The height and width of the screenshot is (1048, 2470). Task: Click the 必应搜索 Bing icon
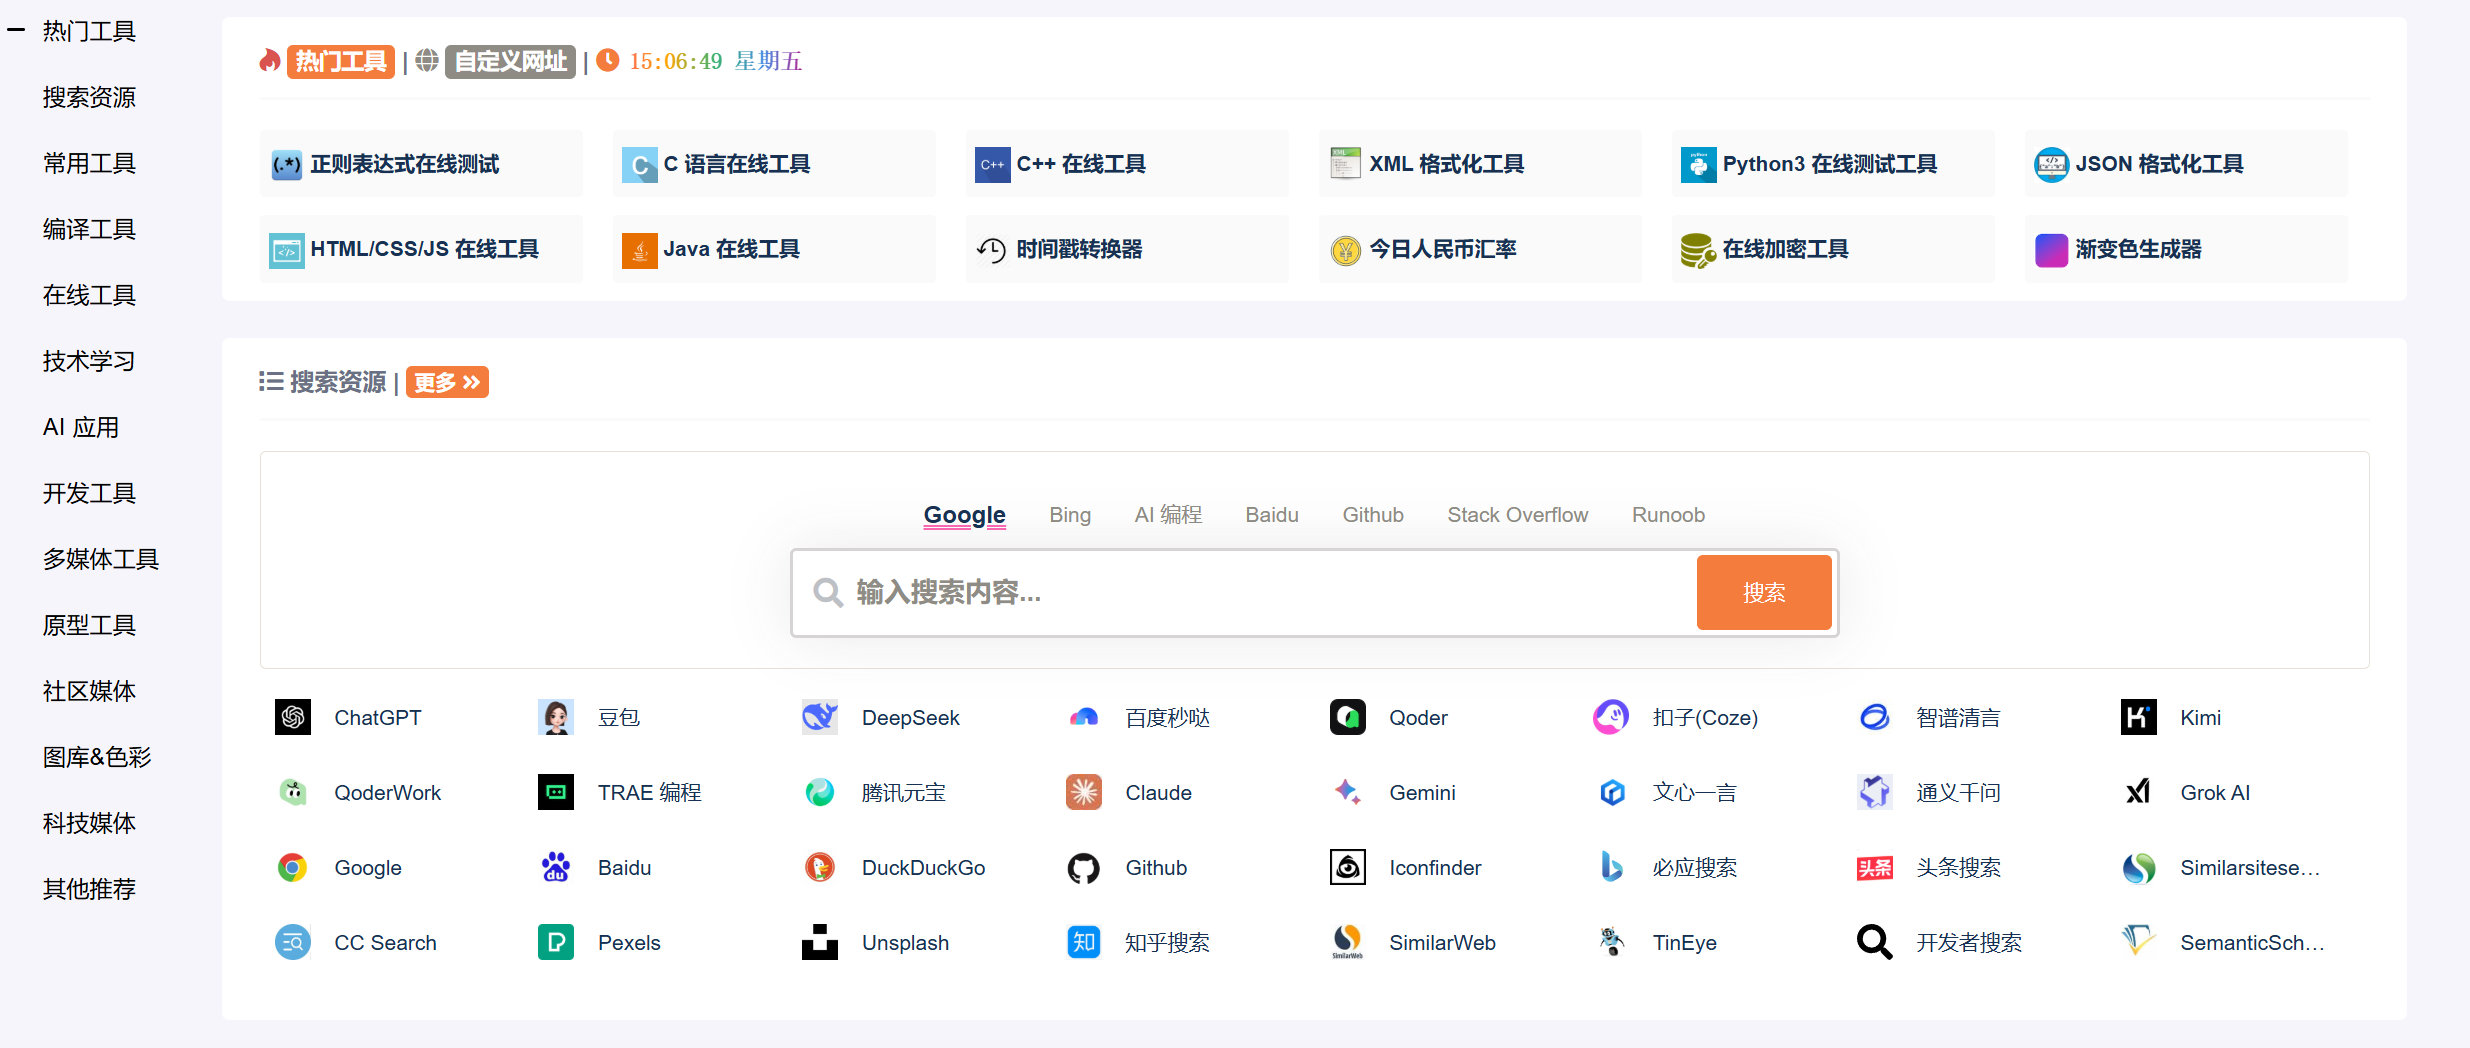(1611, 867)
